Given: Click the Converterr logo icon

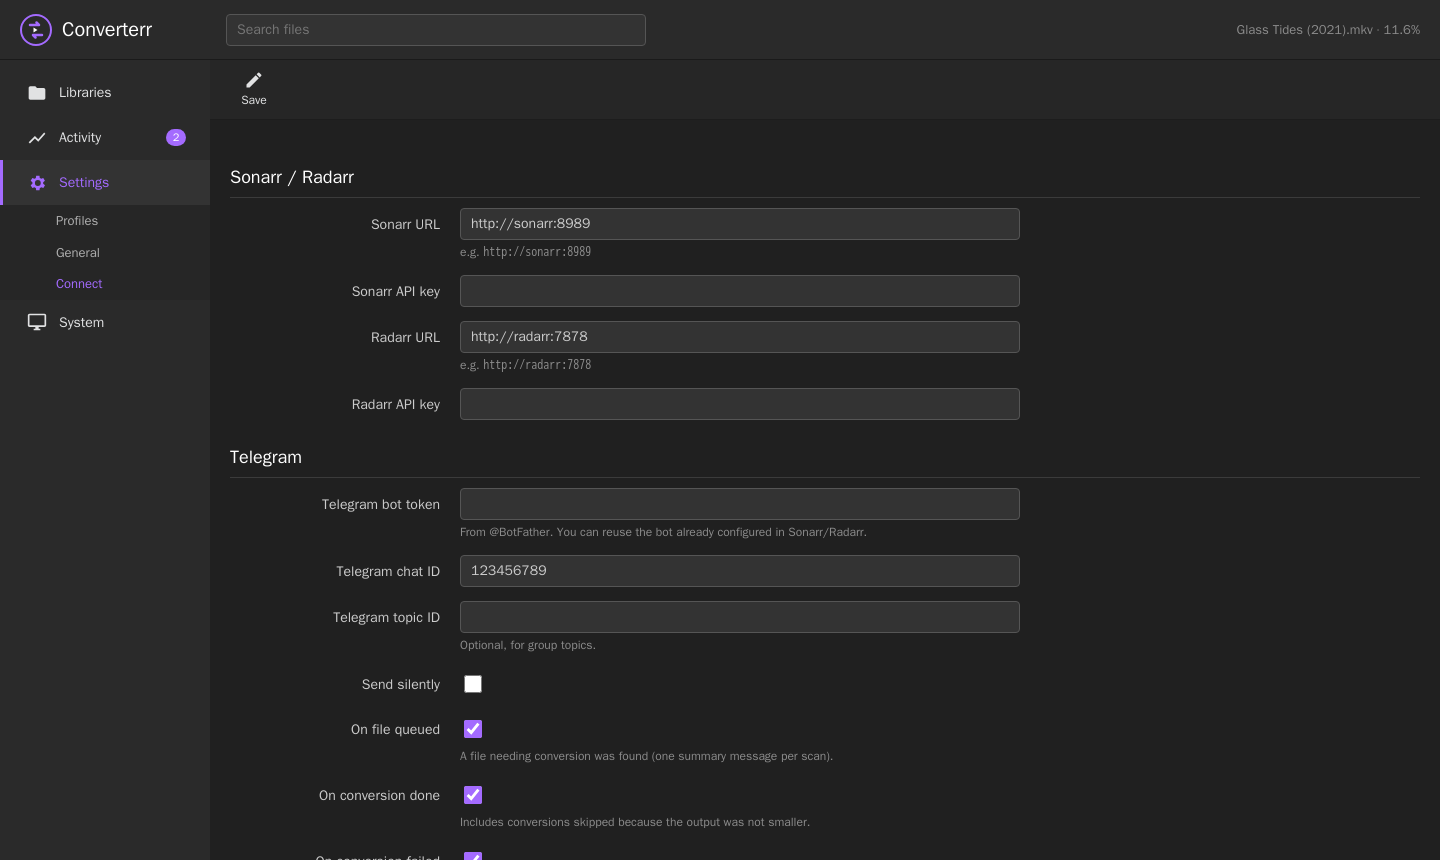Looking at the screenshot, I should (36, 30).
